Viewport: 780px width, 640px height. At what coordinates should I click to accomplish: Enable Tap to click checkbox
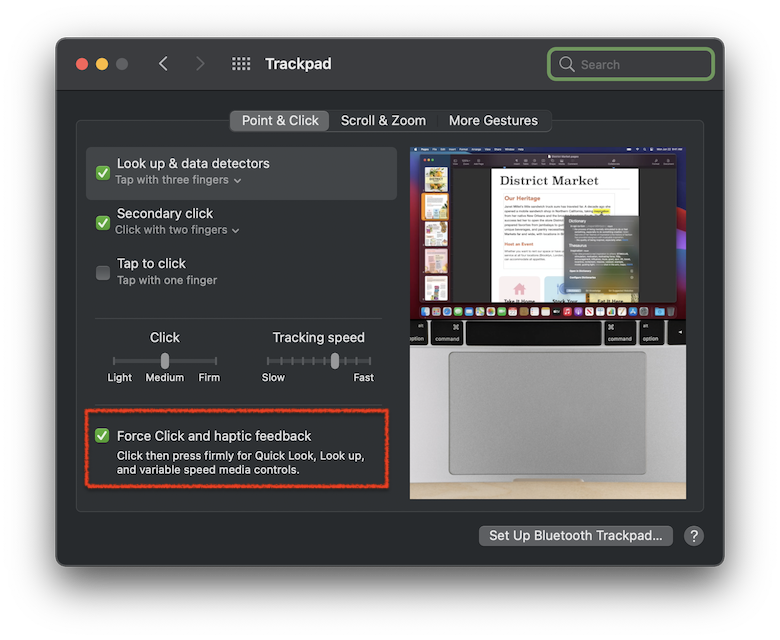(x=103, y=273)
